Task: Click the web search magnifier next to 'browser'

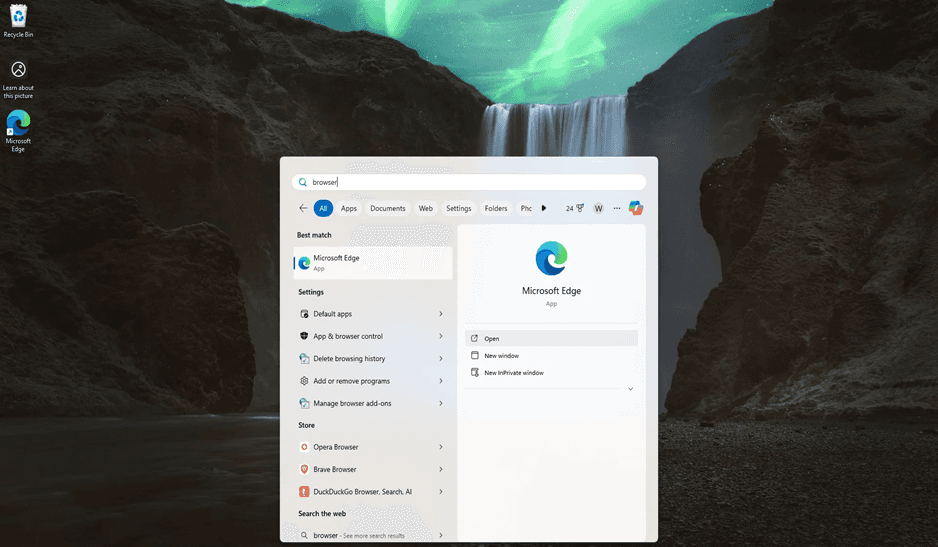Action: click(304, 535)
